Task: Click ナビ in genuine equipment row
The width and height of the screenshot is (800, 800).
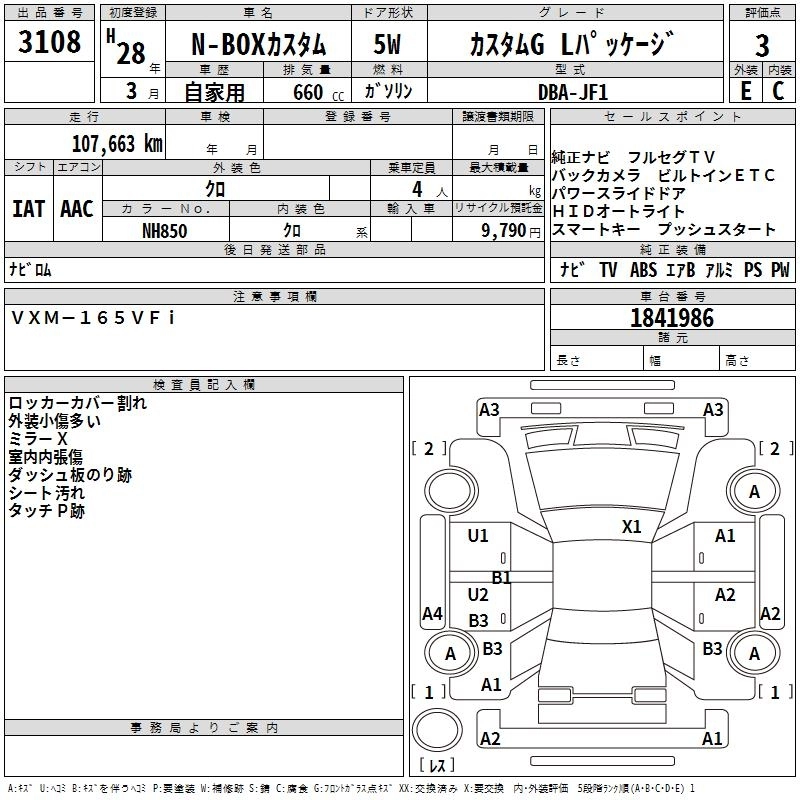Action: click(x=572, y=269)
